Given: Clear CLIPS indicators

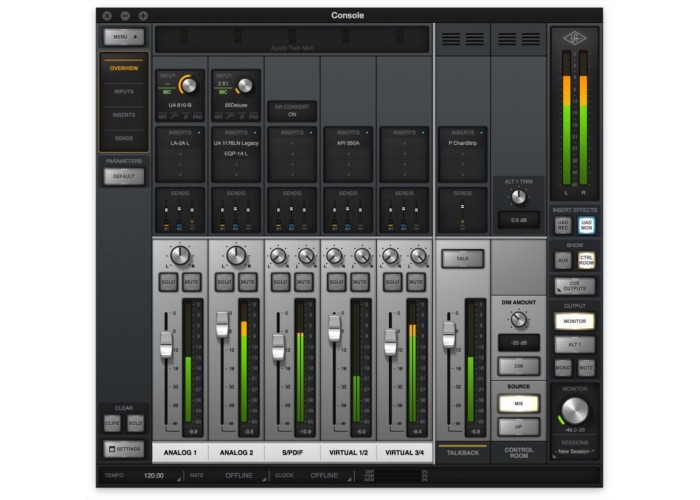Looking at the screenshot, I should pos(112,423).
